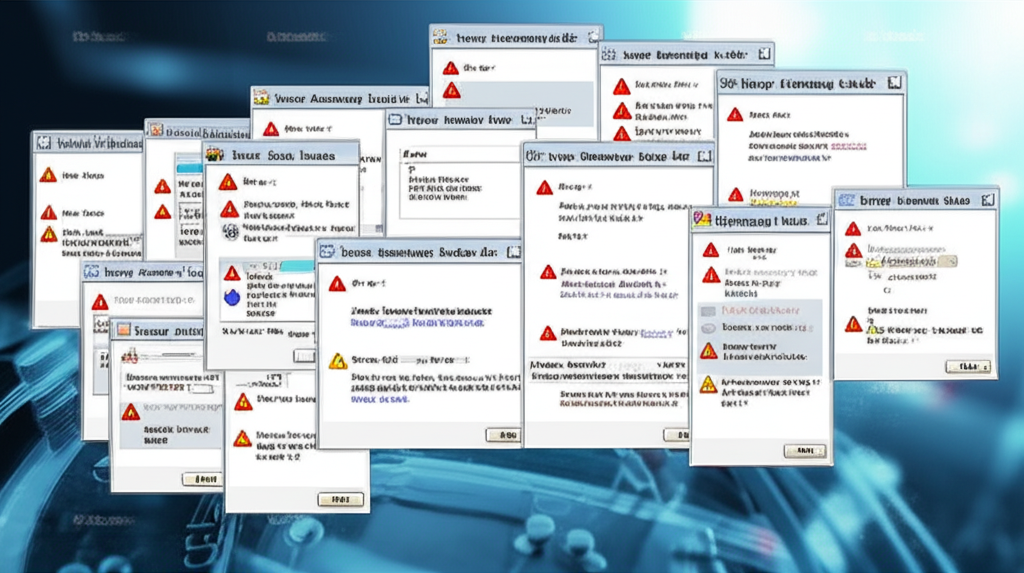Viewport: 1024px width, 573px height.
Task: Click the gear icon in the "Inaux Sosa" dialog
Action: point(230,231)
